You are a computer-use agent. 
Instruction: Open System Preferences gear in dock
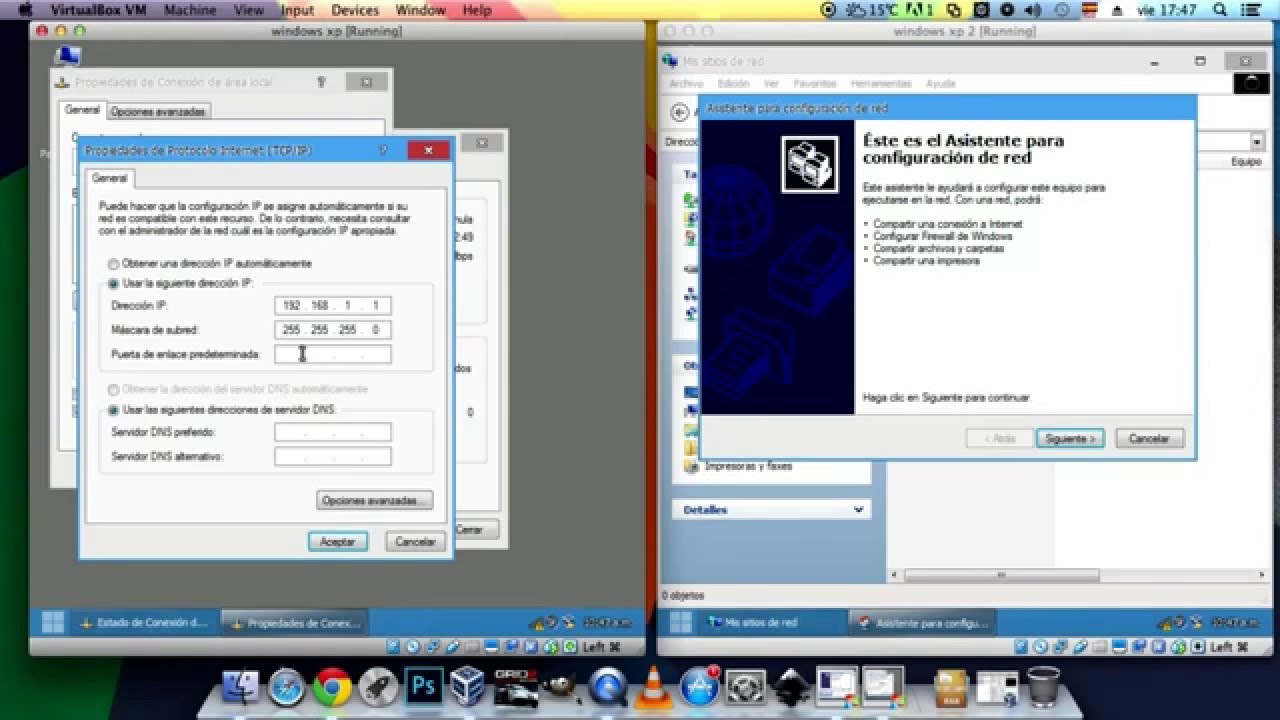(x=745, y=687)
